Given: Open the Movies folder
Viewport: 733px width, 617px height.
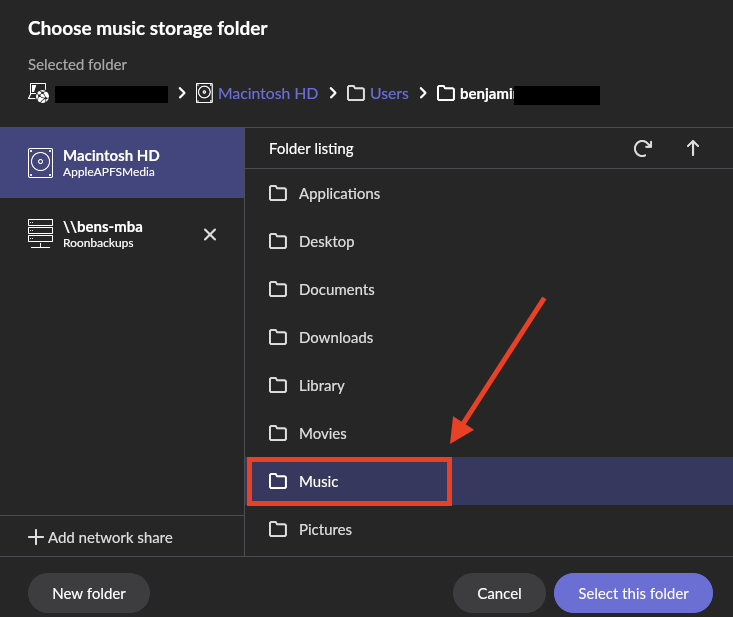Looking at the screenshot, I should coord(489,433).
